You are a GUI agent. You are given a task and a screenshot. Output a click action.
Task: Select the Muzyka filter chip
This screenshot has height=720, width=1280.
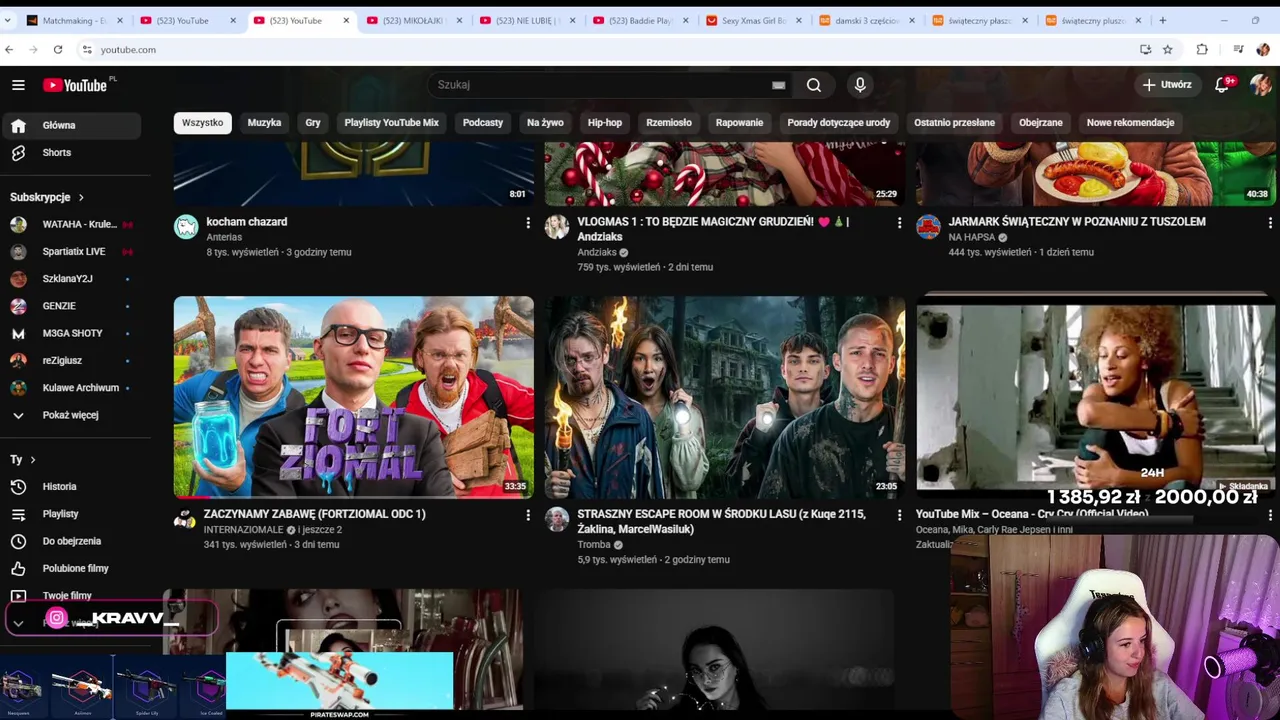(x=264, y=122)
